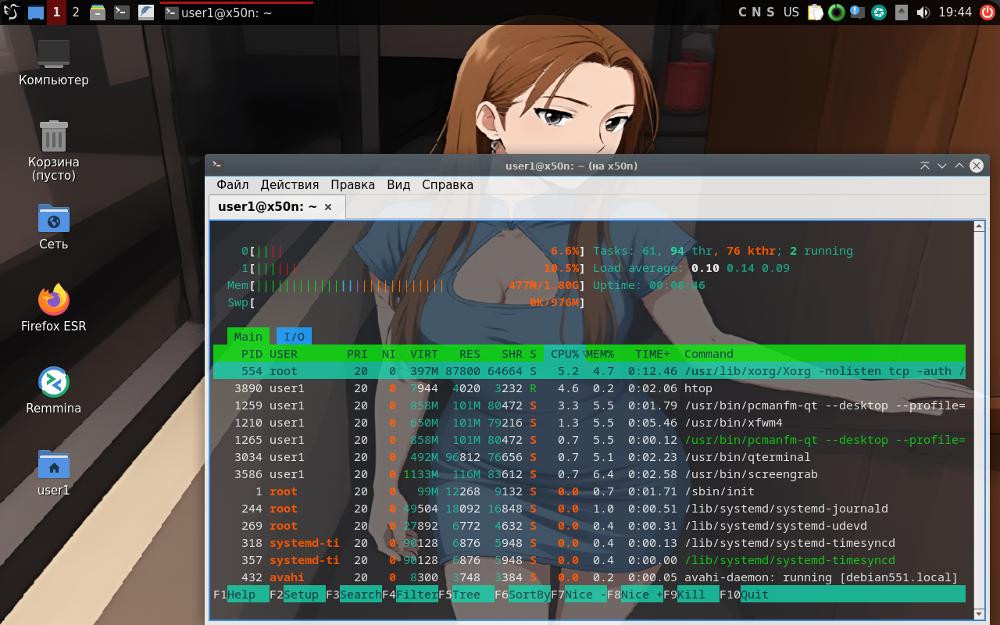Select the systemd-journald process row
This screenshot has width=1000, height=625.
point(589,509)
